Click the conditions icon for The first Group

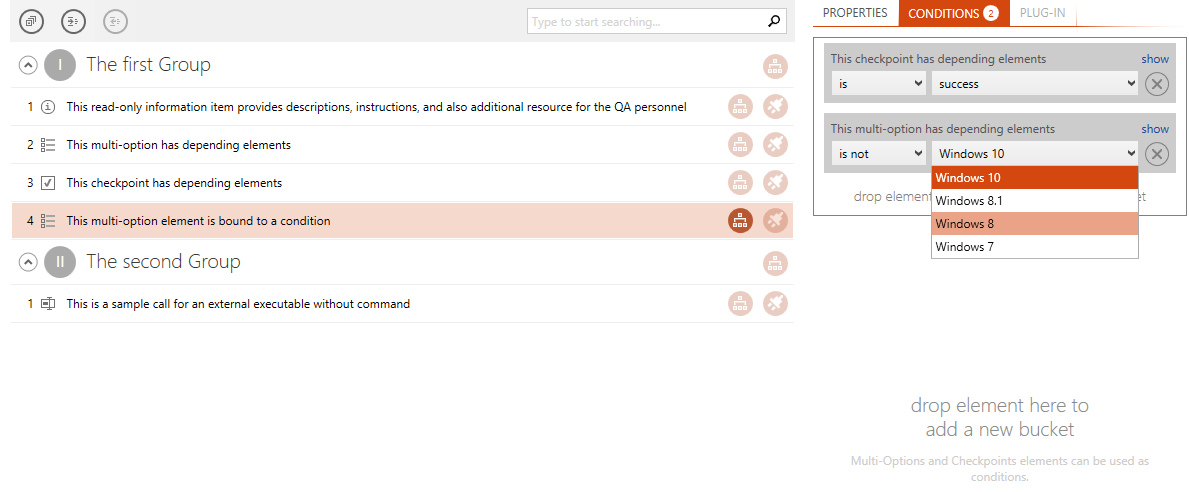pyautogui.click(x=775, y=66)
